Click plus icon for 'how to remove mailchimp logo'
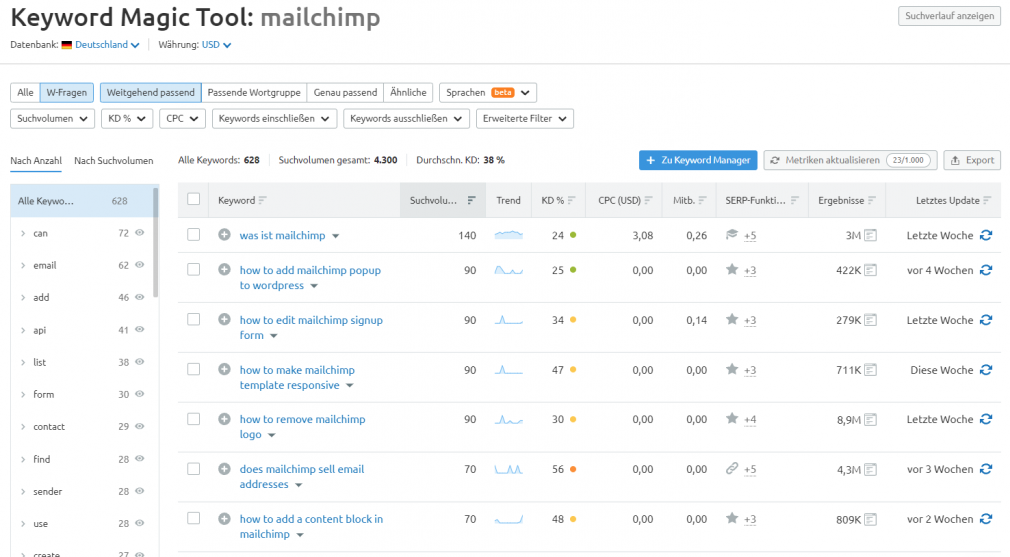This screenshot has height=557, width=1010. click(x=224, y=419)
